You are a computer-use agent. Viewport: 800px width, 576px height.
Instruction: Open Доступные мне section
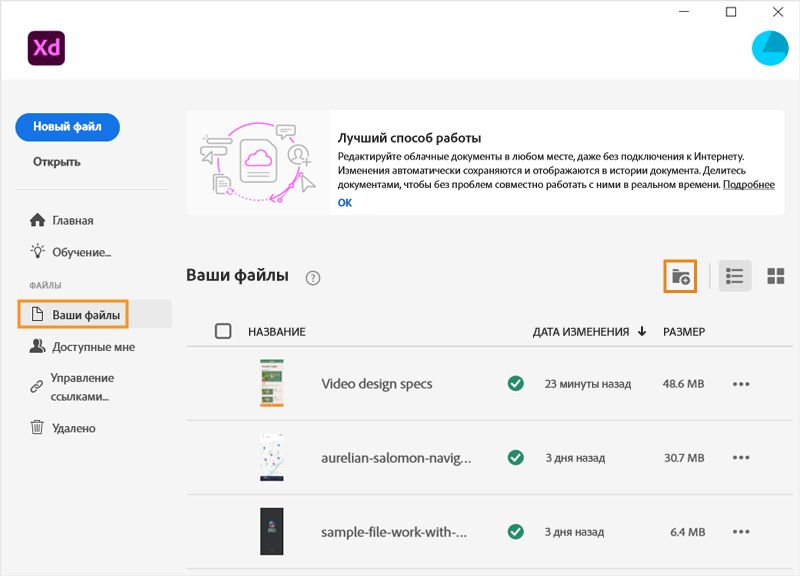(x=93, y=347)
